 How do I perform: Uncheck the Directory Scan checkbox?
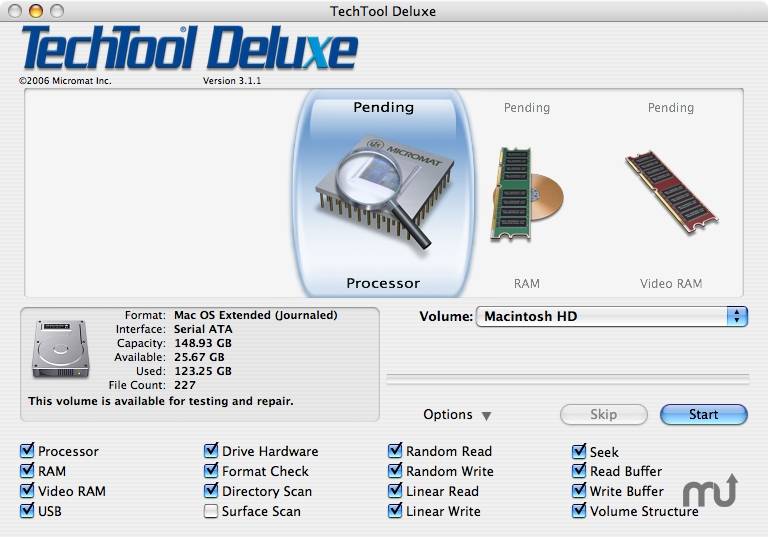point(211,490)
